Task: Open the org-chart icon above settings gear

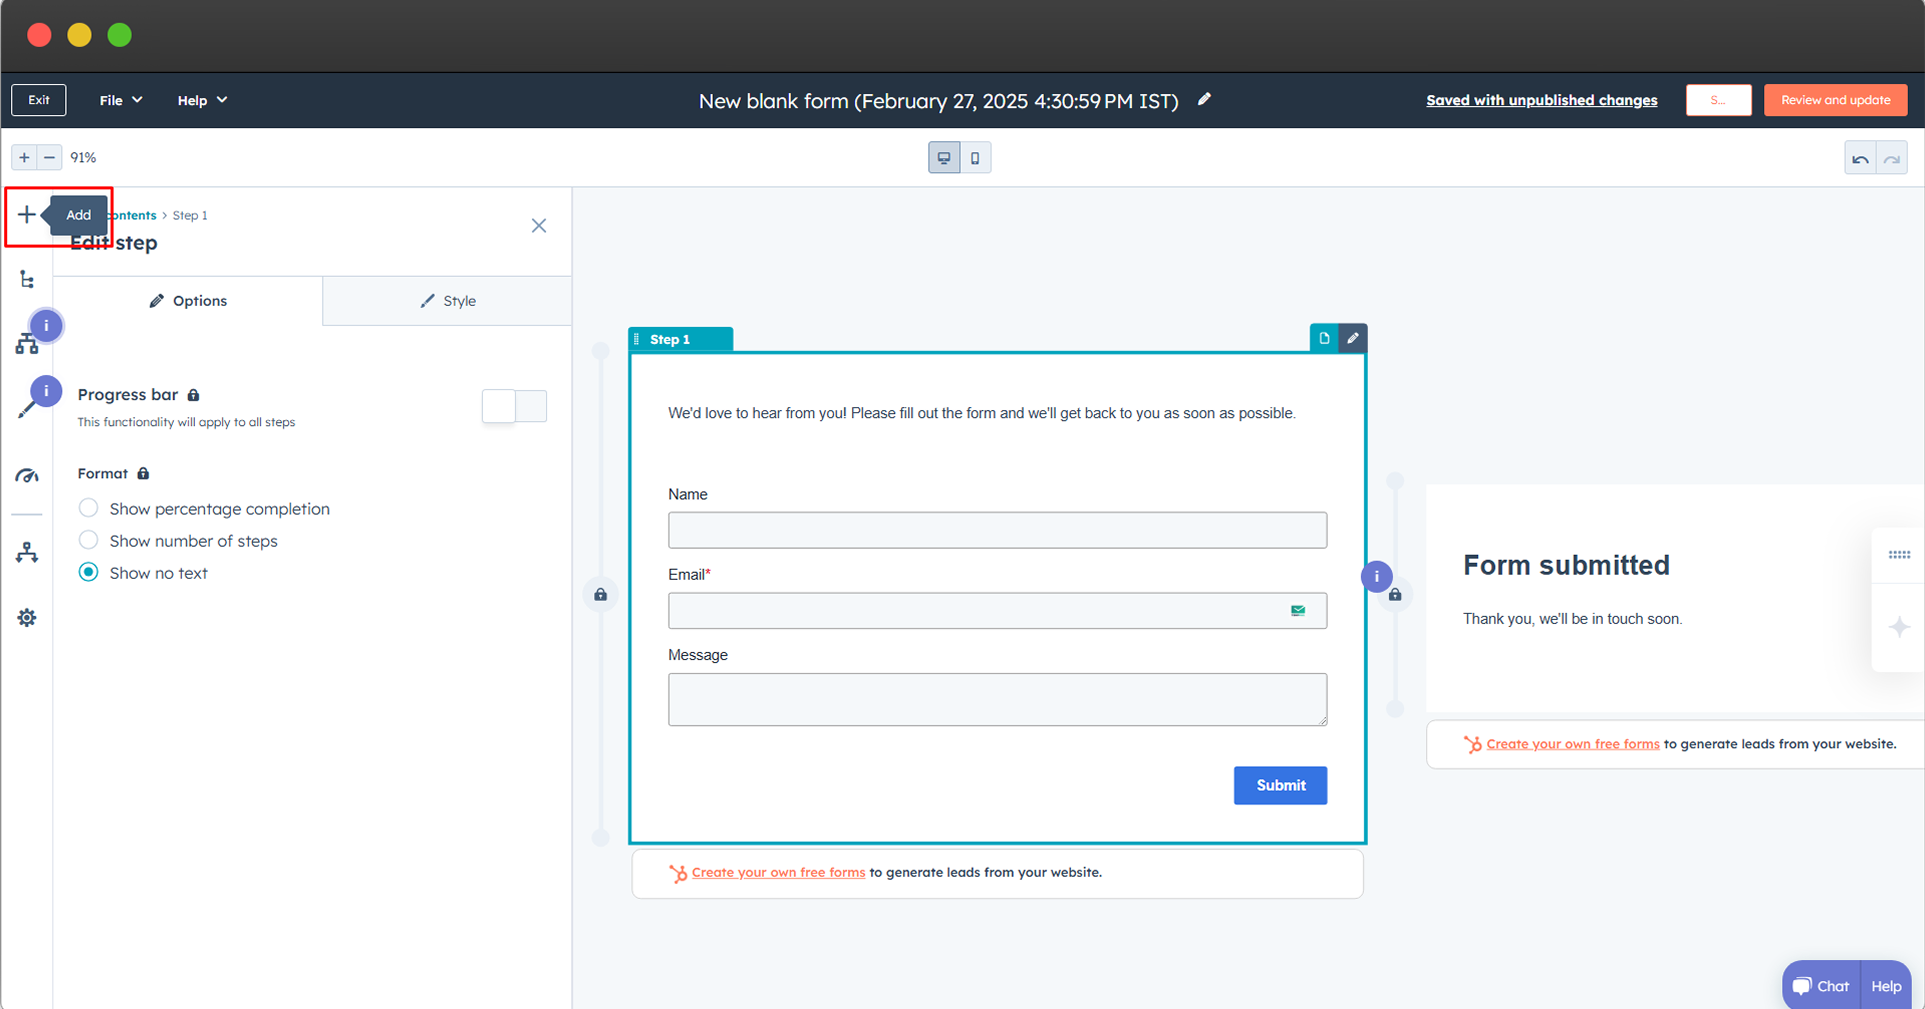Action: click(27, 553)
